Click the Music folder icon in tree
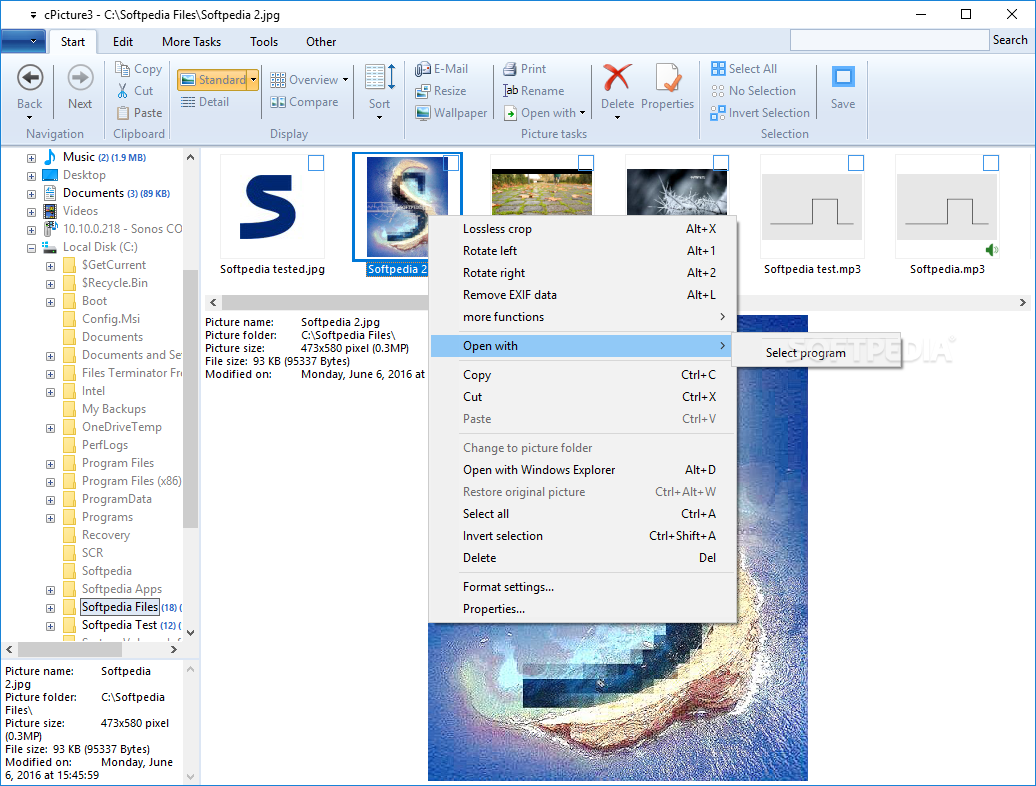The width and height of the screenshot is (1036, 786). [50, 157]
